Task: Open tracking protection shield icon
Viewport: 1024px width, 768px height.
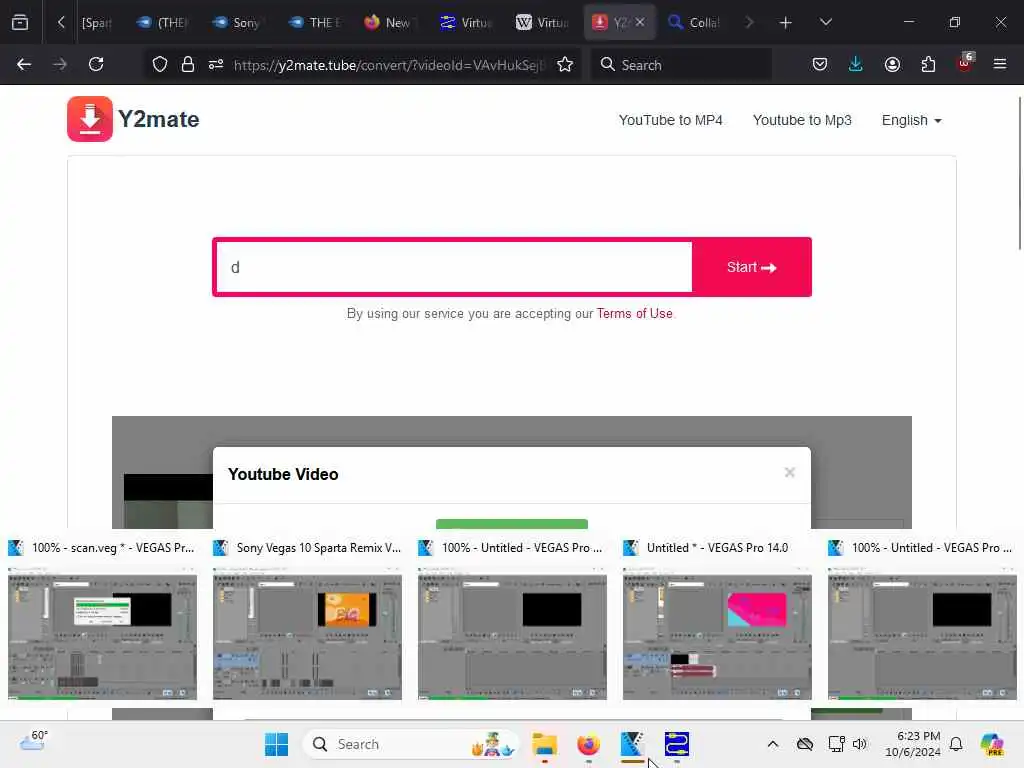Action: tap(159, 64)
